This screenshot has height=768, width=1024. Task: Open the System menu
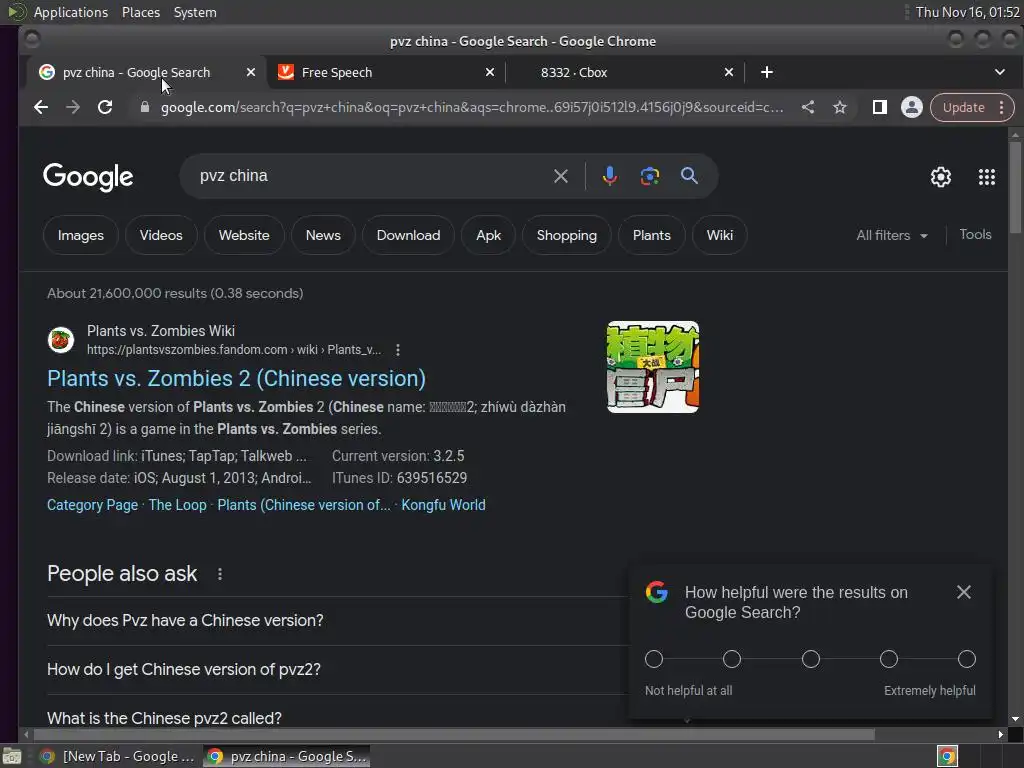pyautogui.click(x=195, y=12)
